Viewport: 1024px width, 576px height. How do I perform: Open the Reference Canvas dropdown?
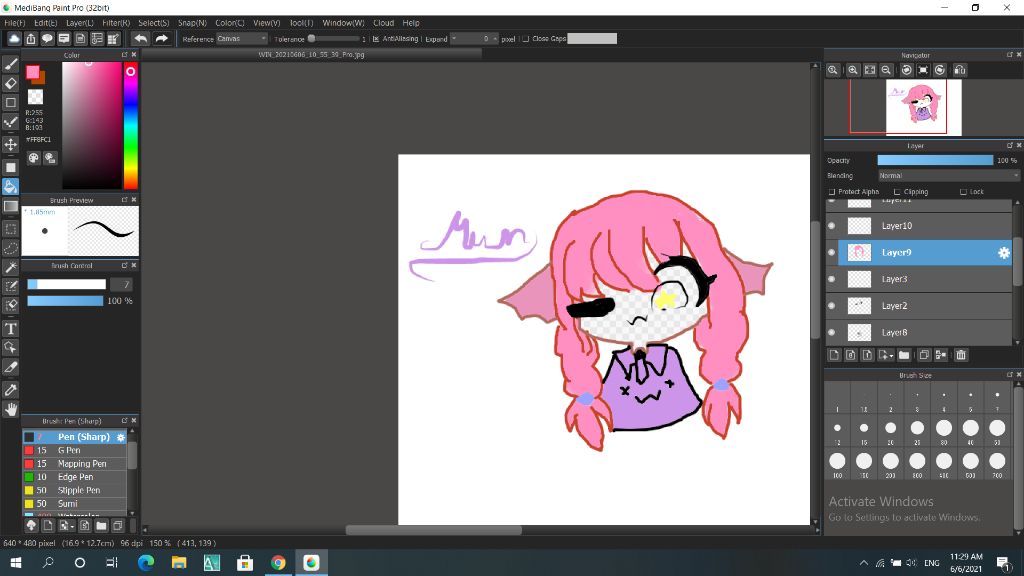(242, 39)
